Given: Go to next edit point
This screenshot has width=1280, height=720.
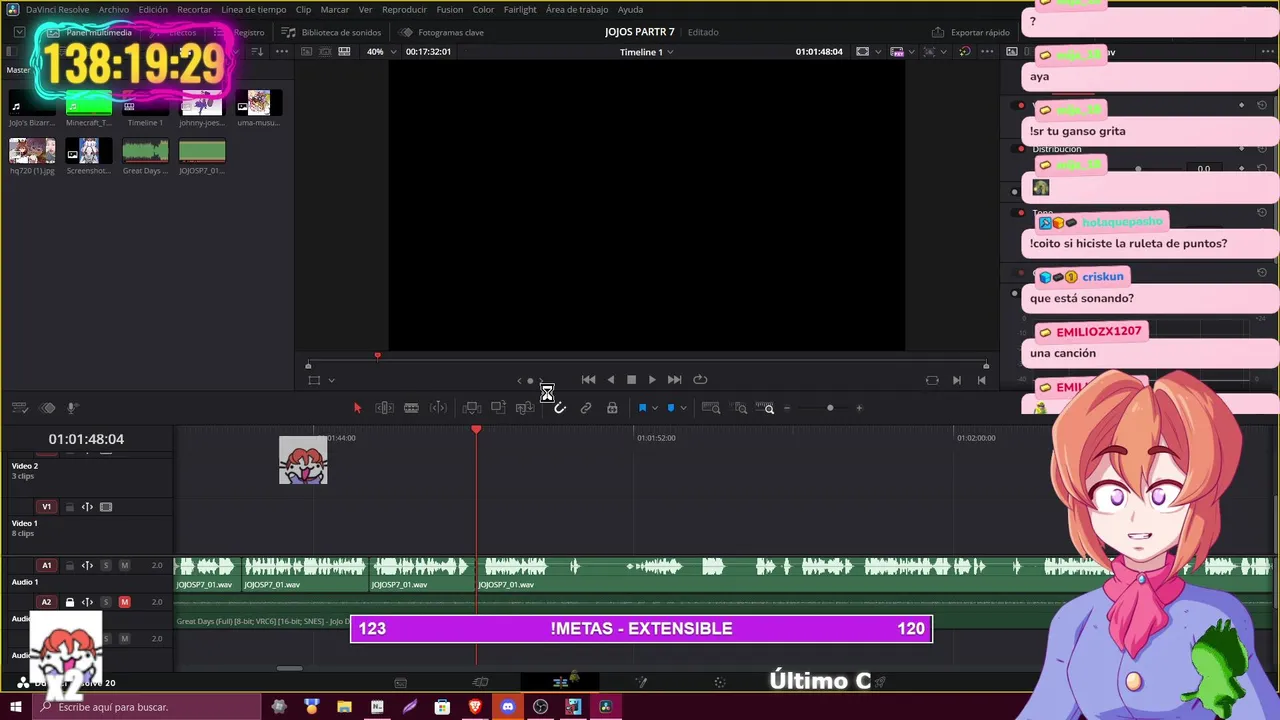Looking at the screenshot, I should pyautogui.click(x=957, y=380).
